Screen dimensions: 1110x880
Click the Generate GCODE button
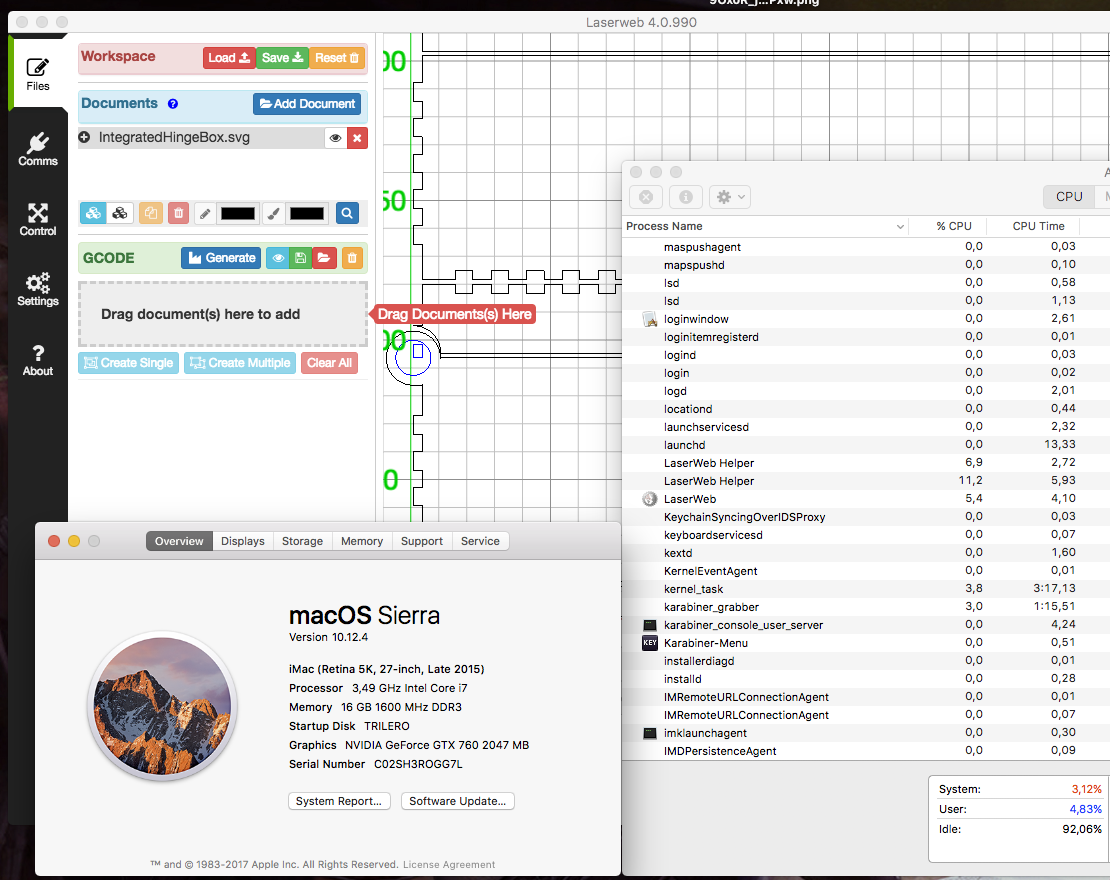pos(222,258)
